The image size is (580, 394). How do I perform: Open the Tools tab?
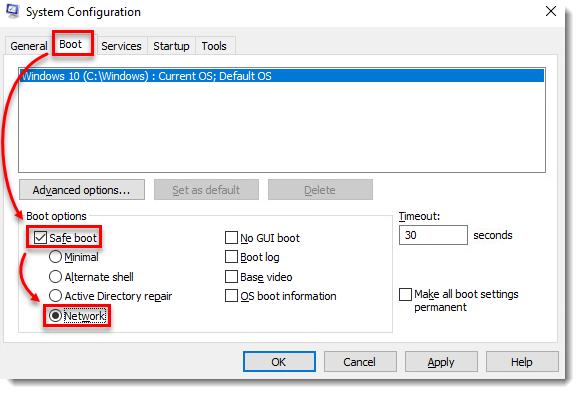(214, 46)
